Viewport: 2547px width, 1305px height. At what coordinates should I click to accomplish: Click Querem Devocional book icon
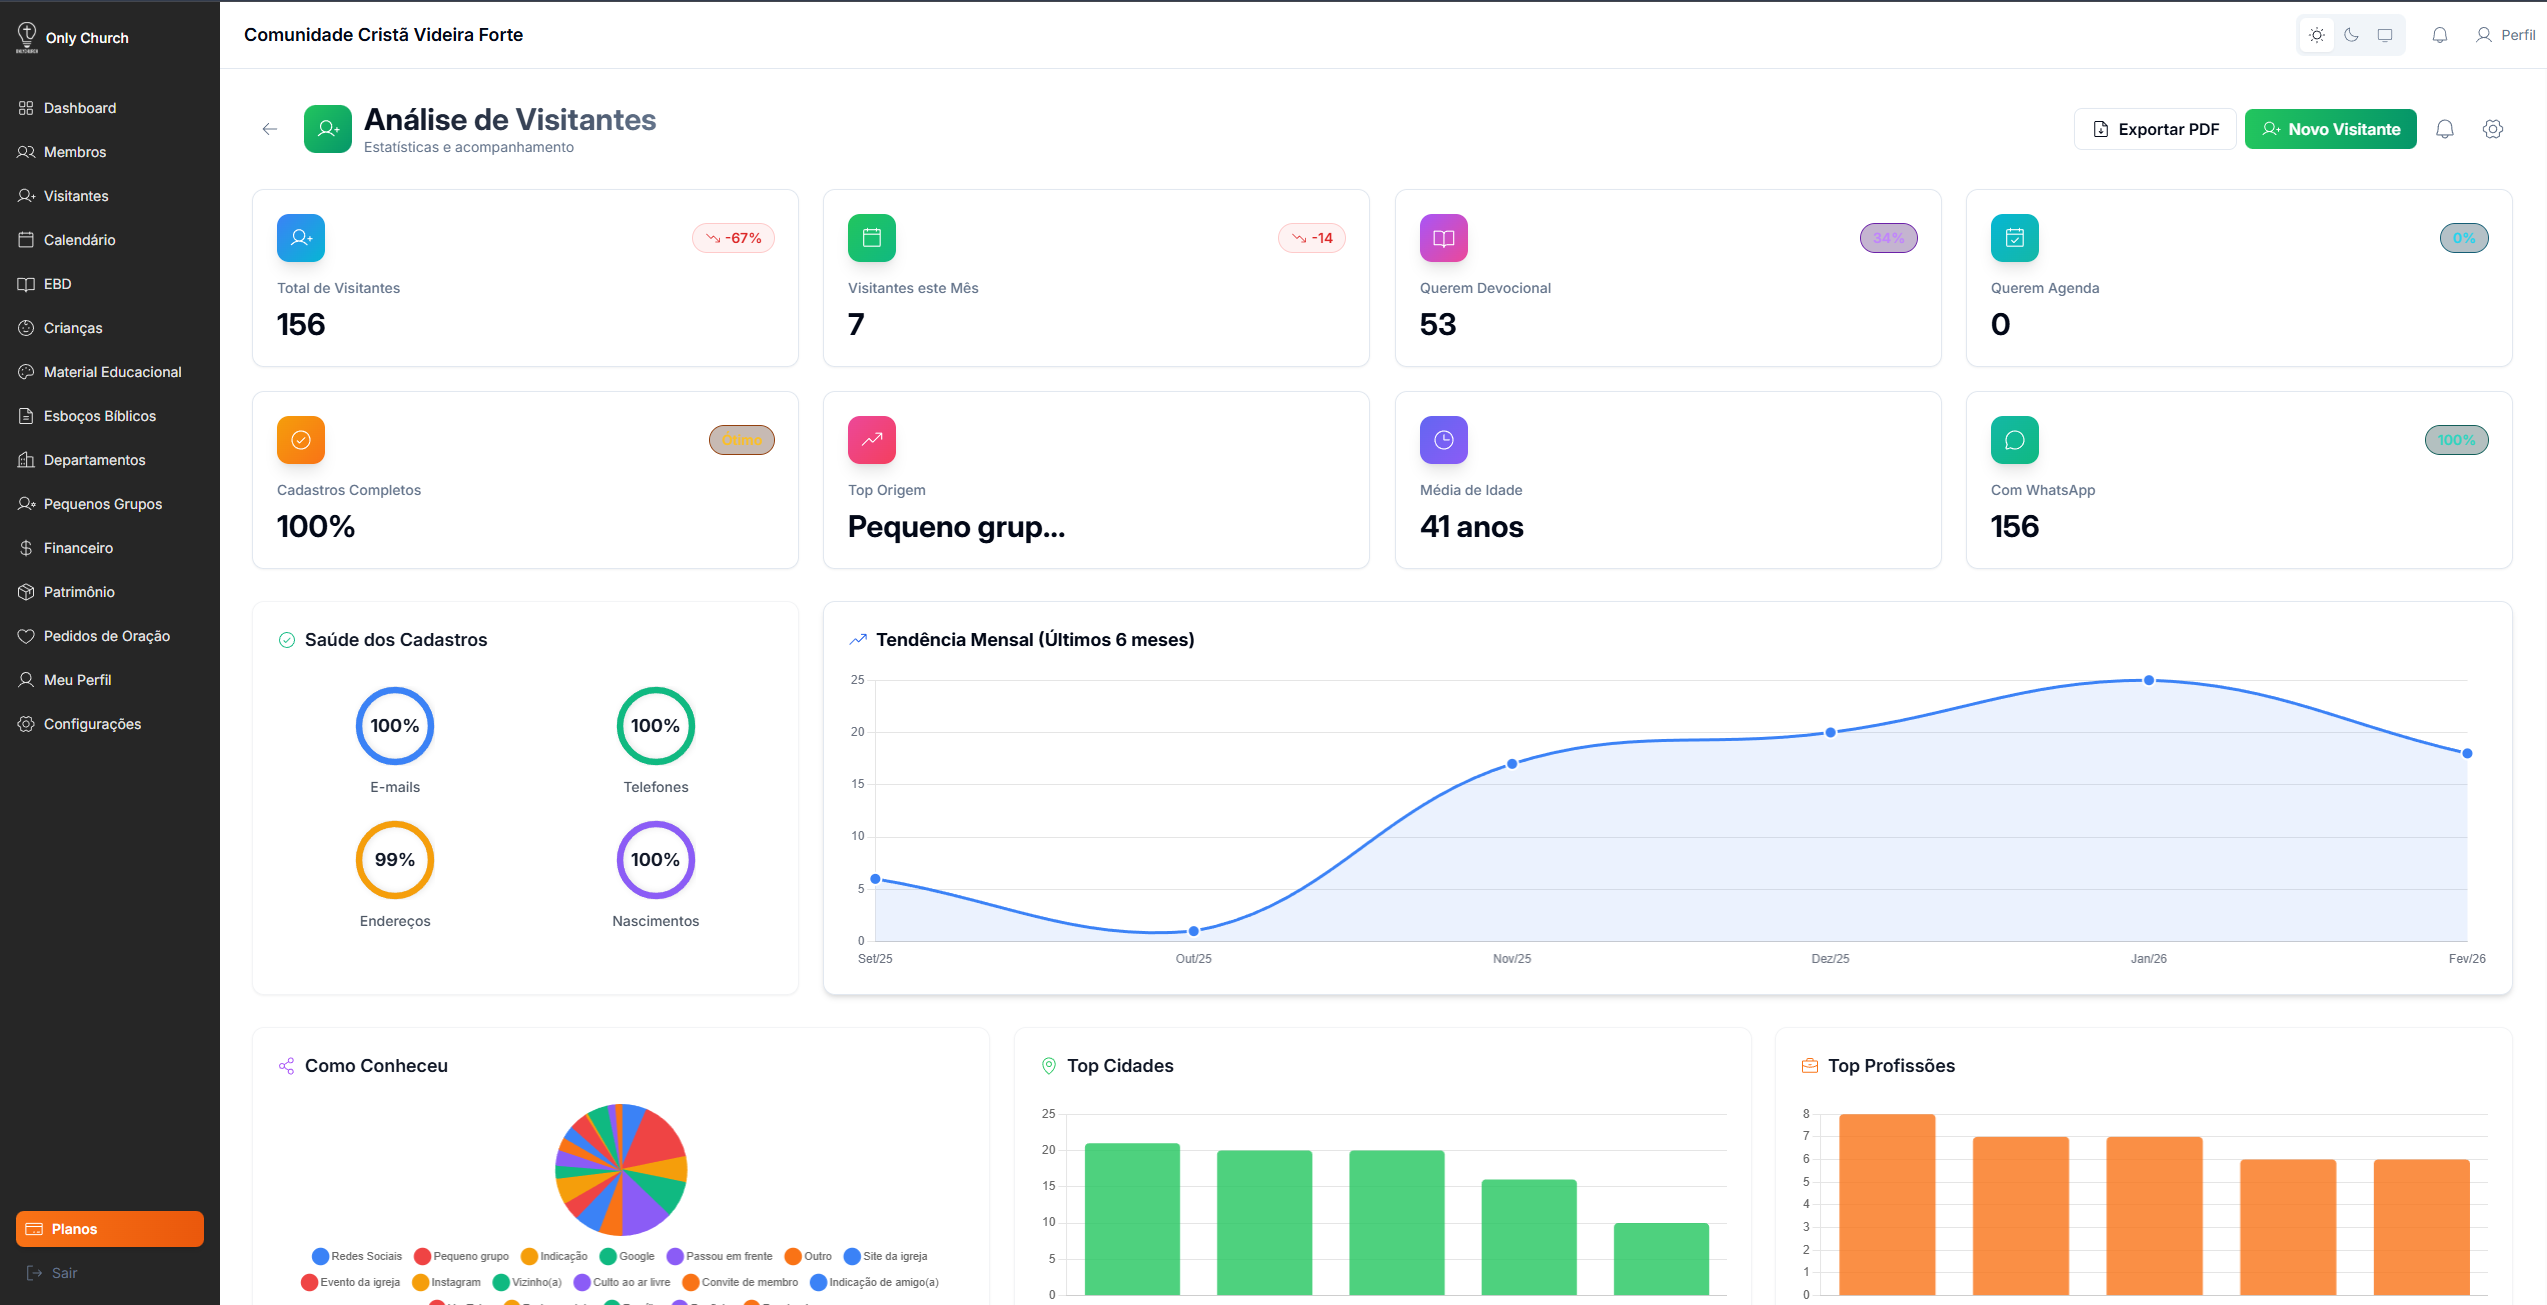1444,238
